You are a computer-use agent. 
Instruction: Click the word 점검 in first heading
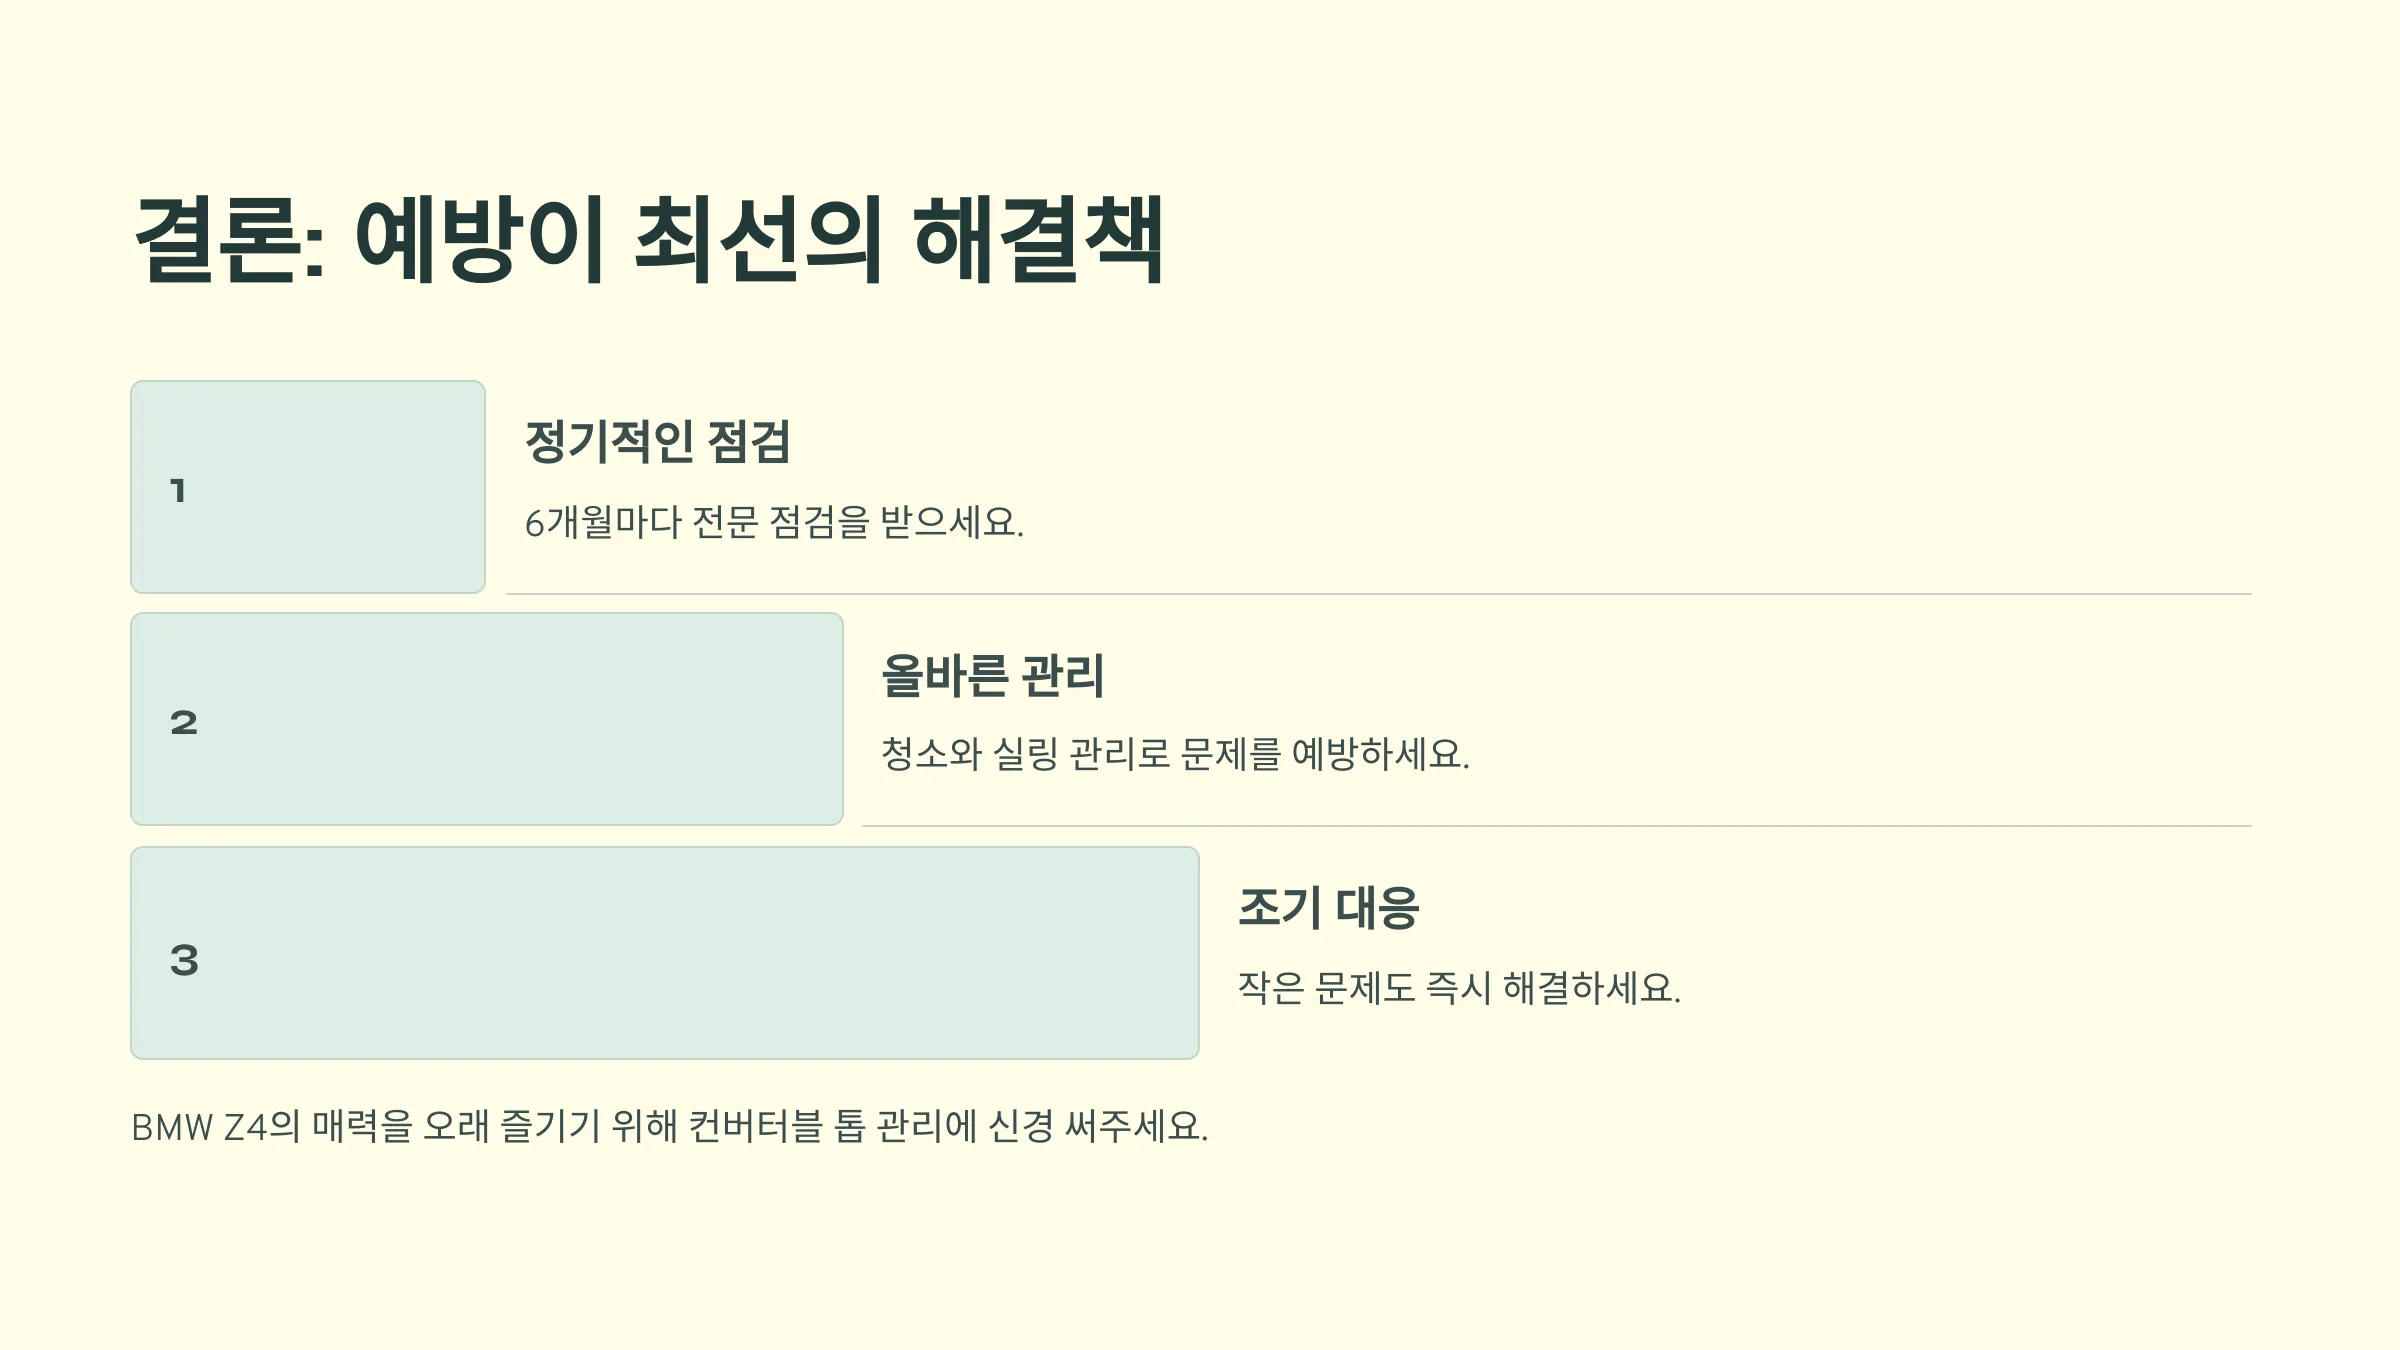click(749, 442)
